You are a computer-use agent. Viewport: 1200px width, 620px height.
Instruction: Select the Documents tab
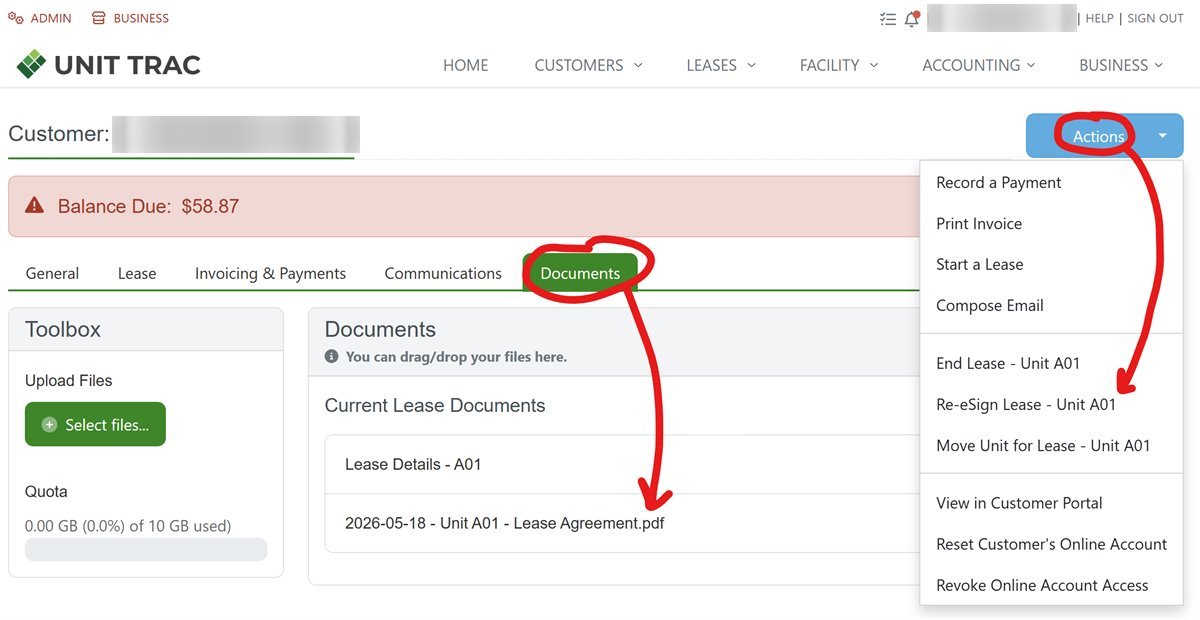click(x=580, y=273)
